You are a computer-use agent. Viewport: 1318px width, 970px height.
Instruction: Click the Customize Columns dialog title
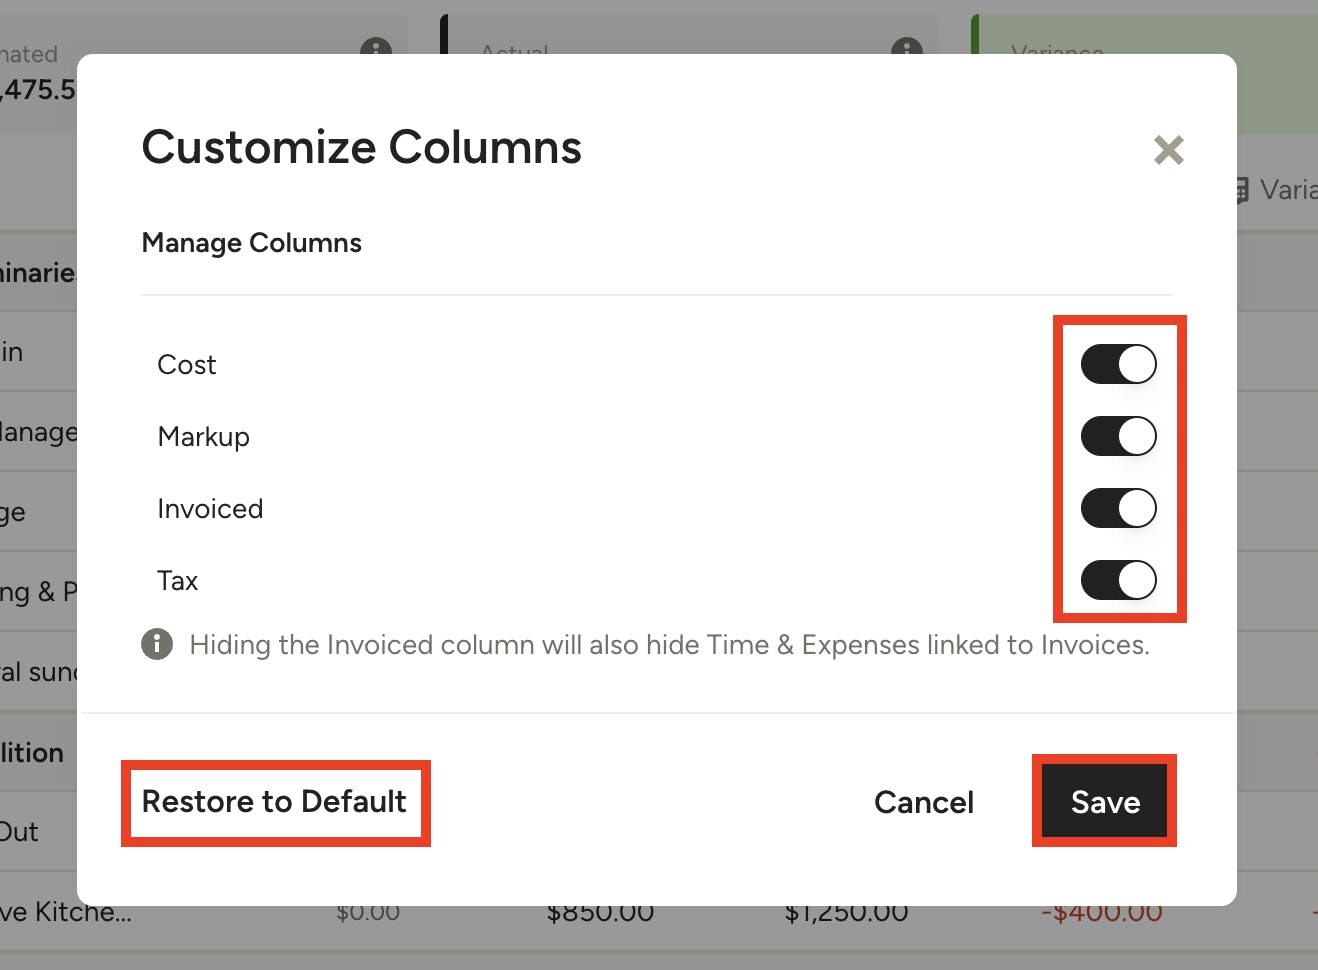coord(361,147)
